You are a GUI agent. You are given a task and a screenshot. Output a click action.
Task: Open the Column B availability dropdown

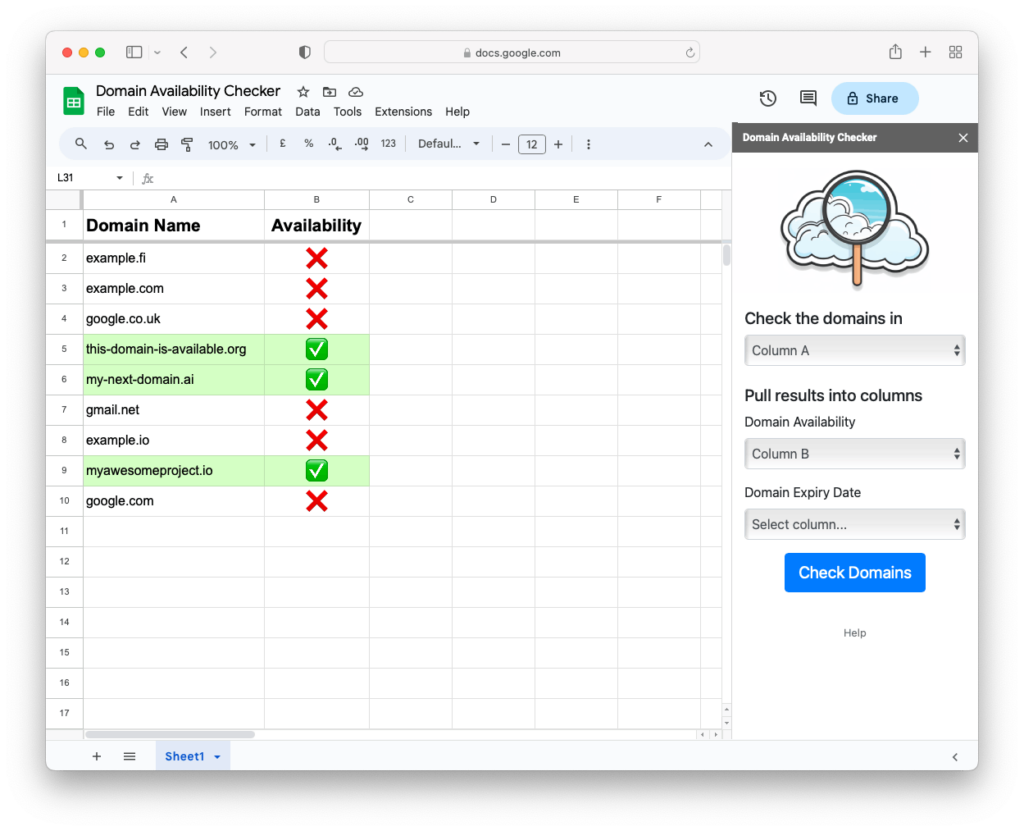[854, 453]
